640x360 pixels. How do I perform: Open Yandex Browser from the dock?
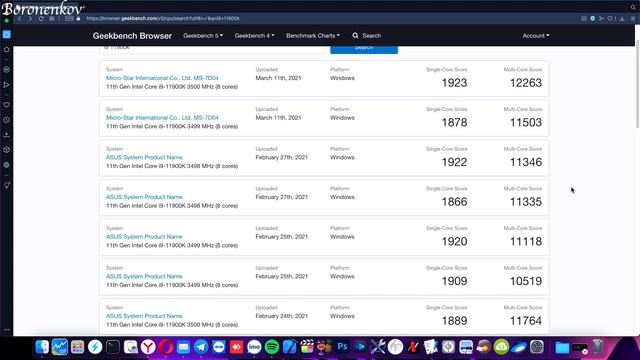(x=148, y=347)
